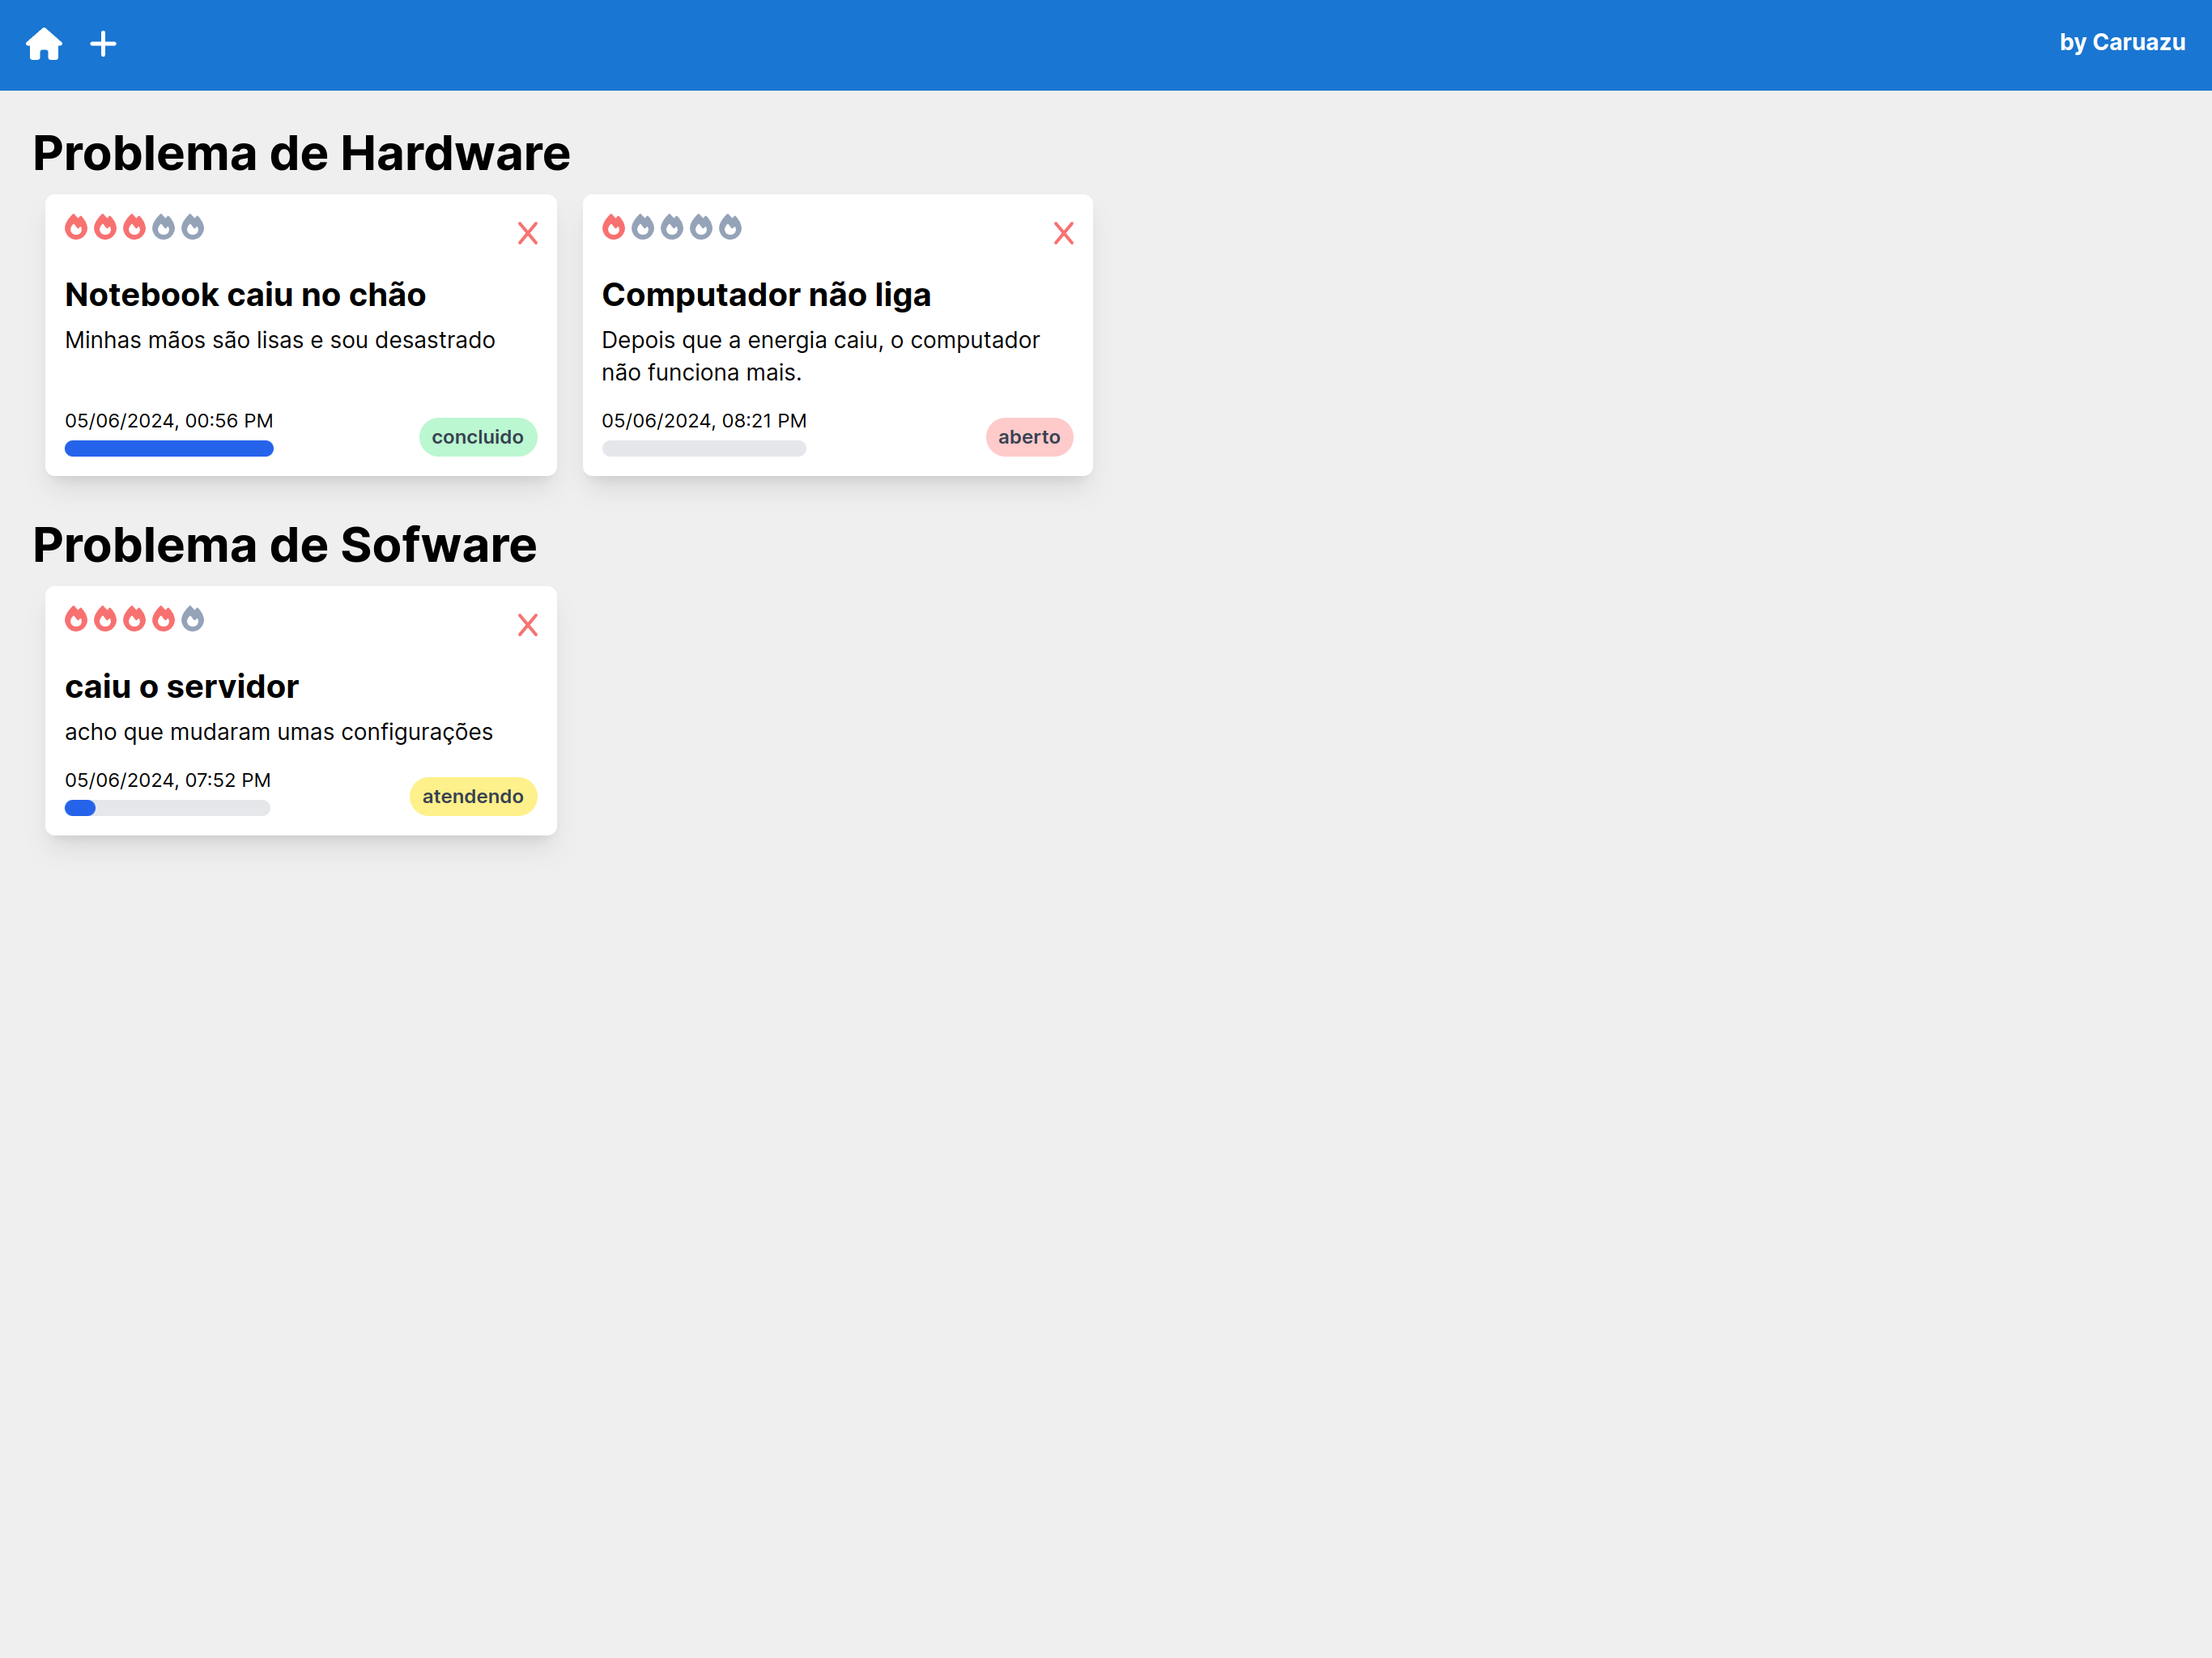Set fourth flame on Notebook card
Viewport: 2212px width, 1658px height.
click(x=164, y=227)
